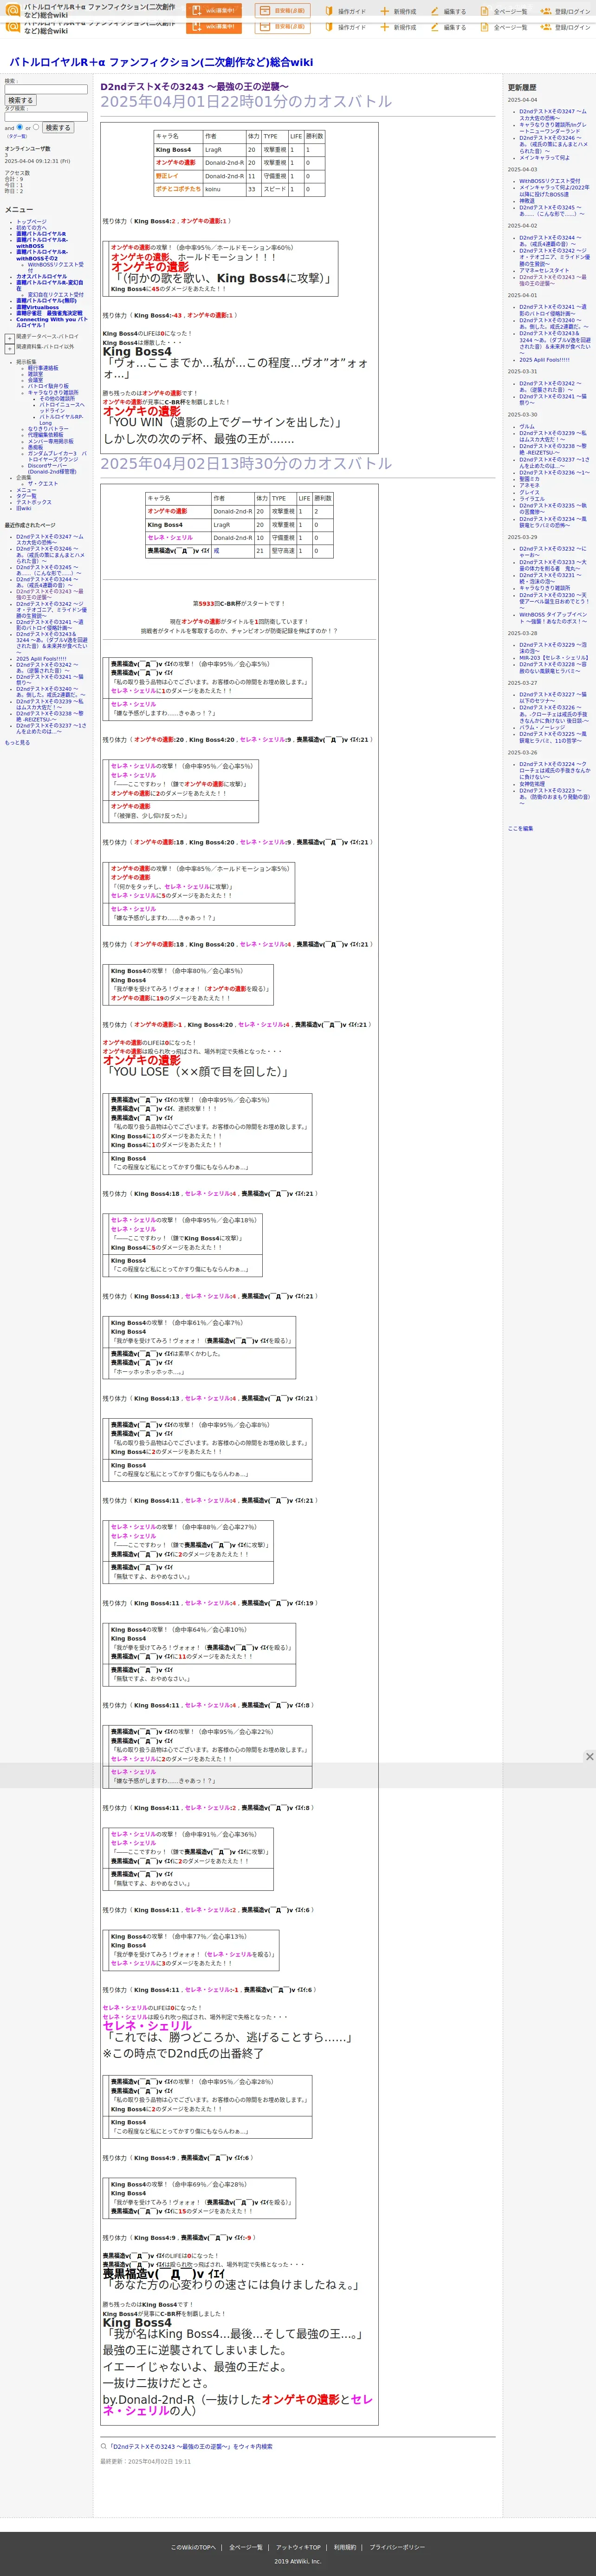Open メインキャラって何よ under 2025-04-04
The image size is (596, 2576).
[544, 157]
